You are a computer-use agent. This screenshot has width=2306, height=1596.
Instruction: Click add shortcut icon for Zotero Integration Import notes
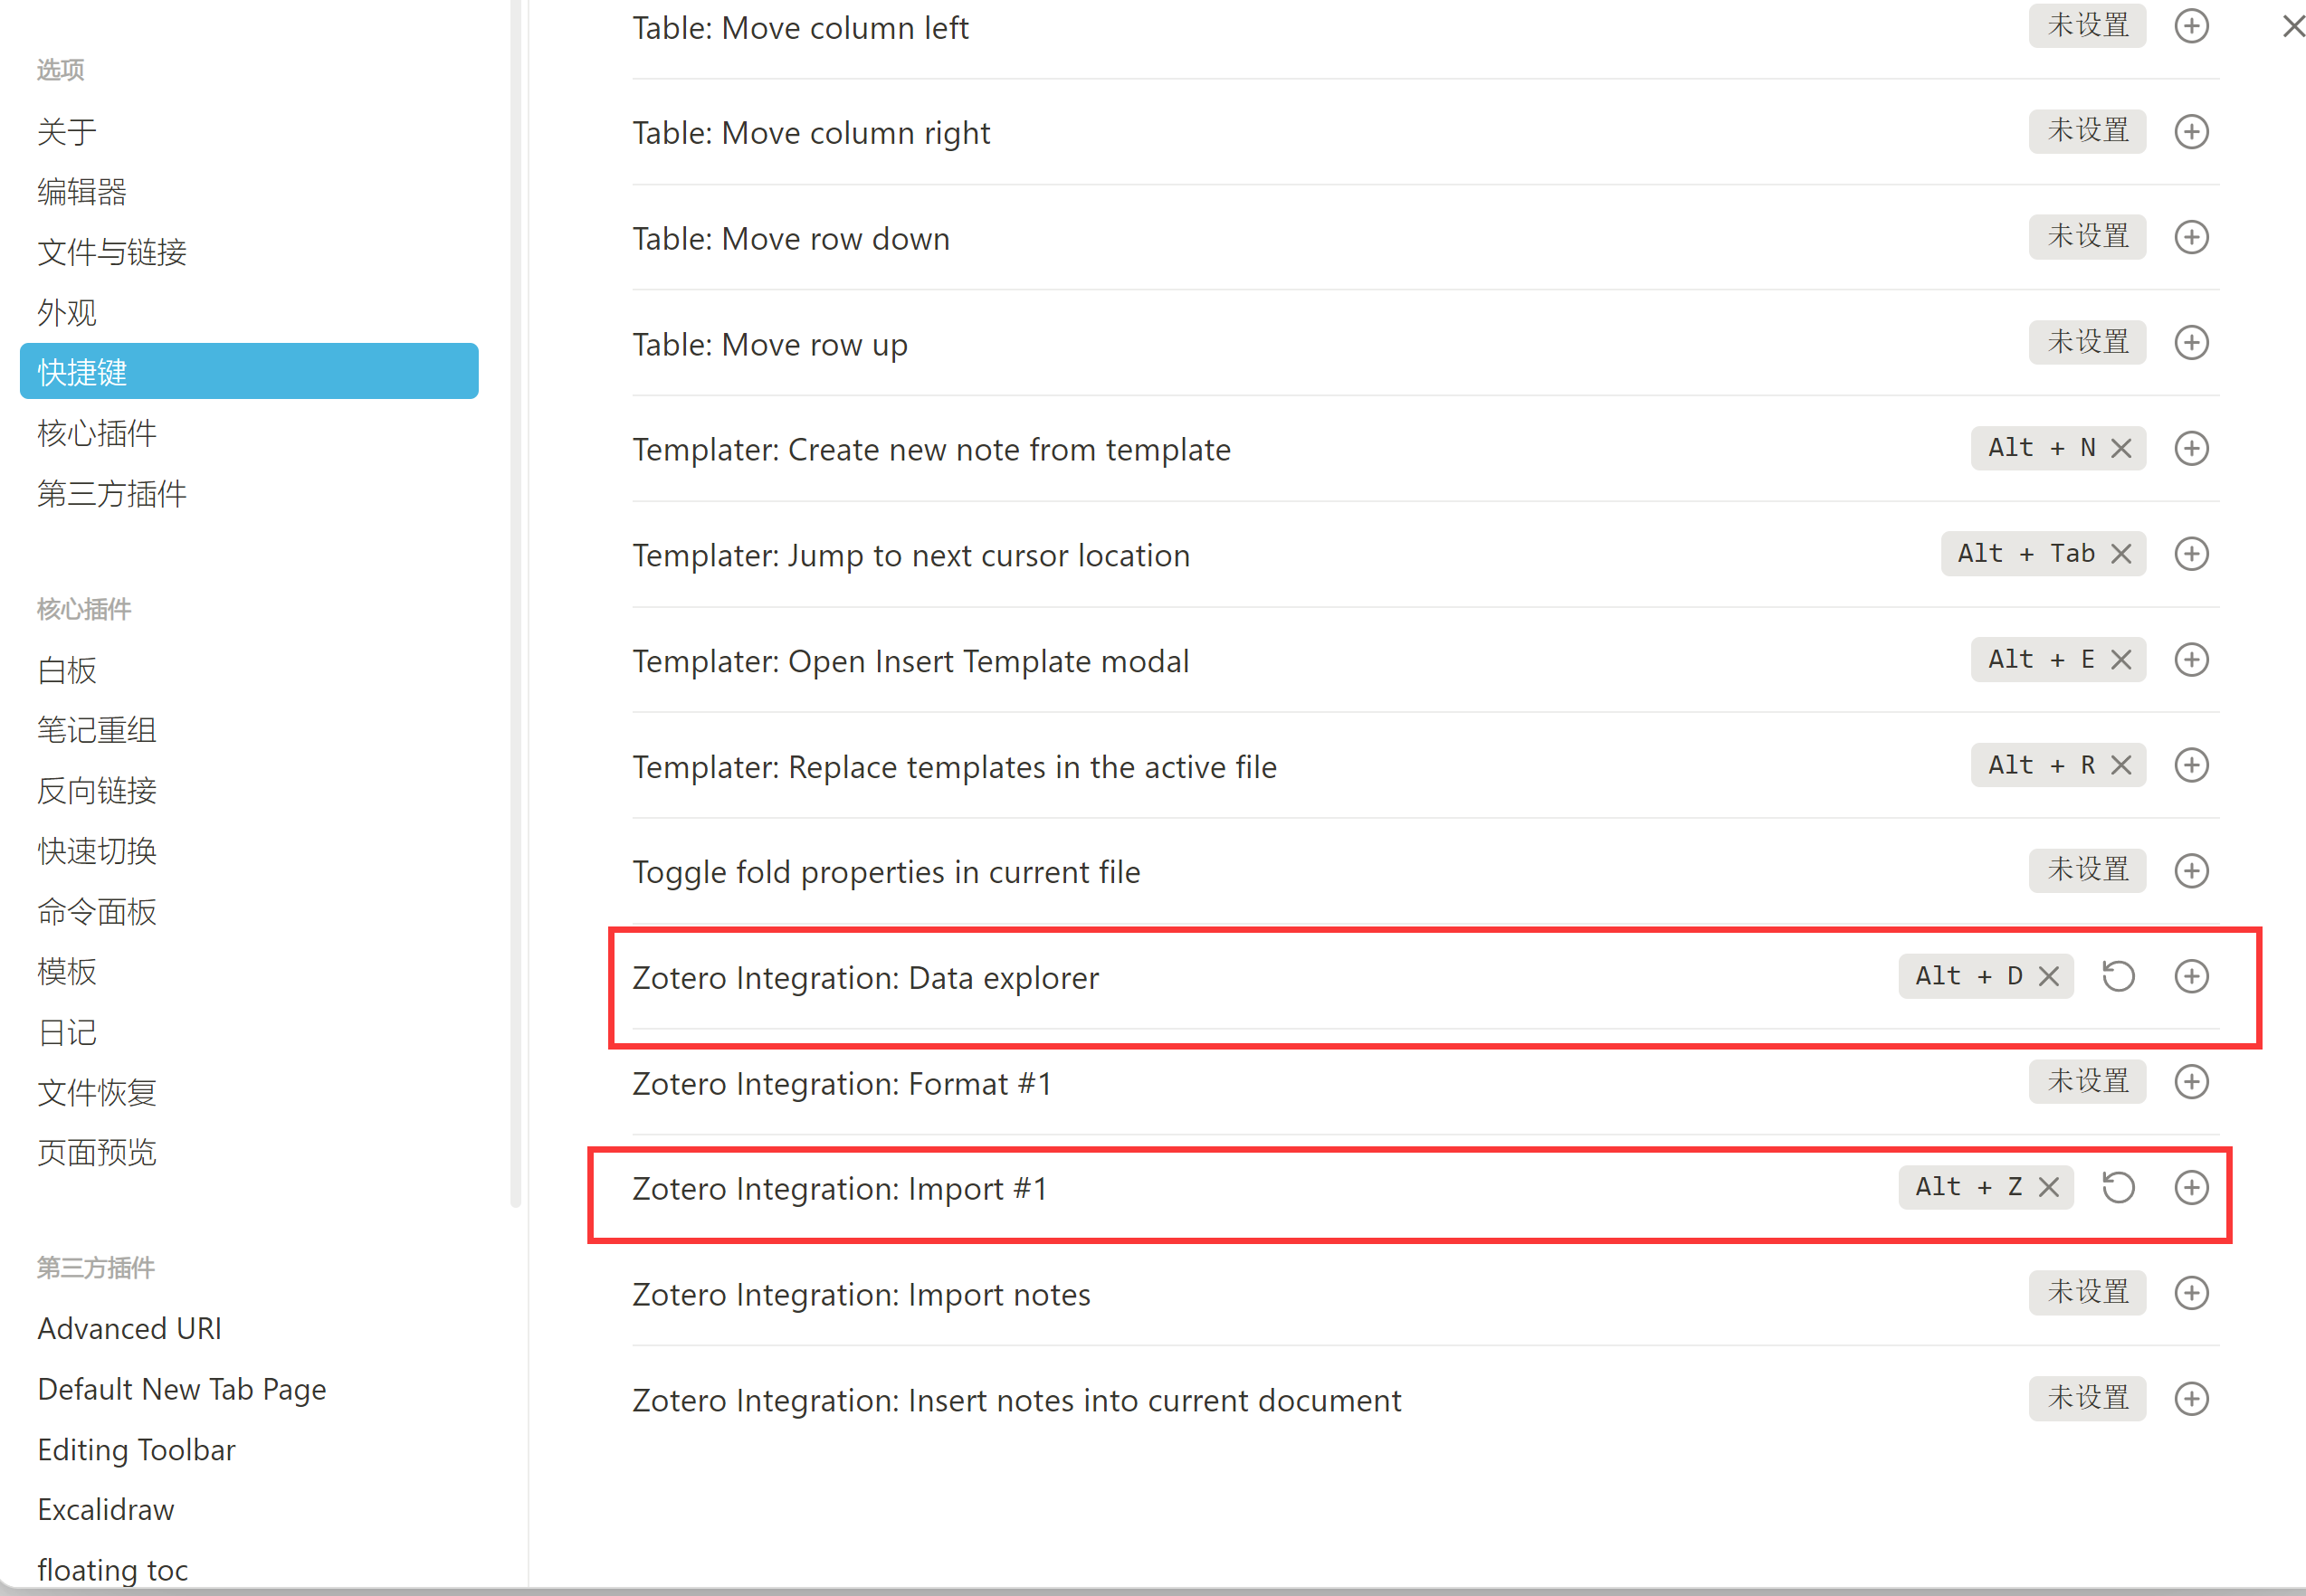(2196, 1293)
